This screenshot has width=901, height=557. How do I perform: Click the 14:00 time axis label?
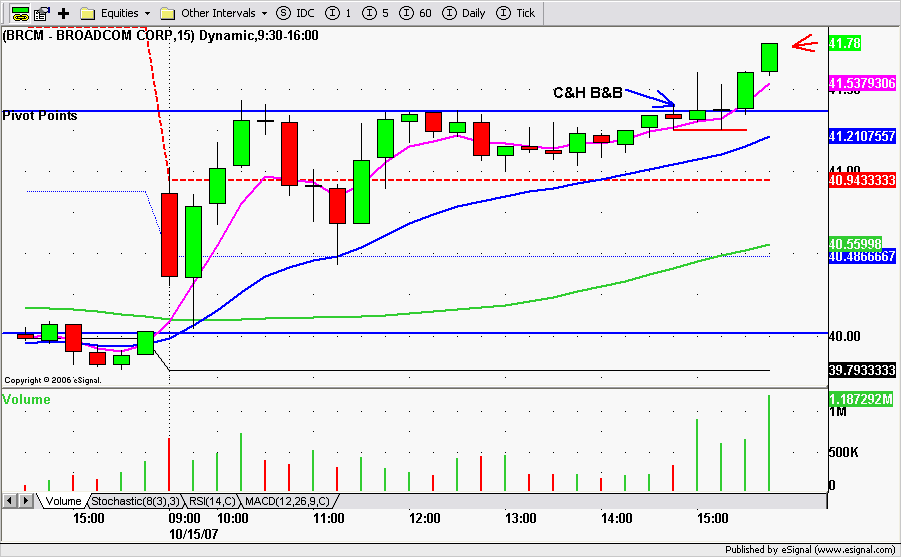(617, 518)
